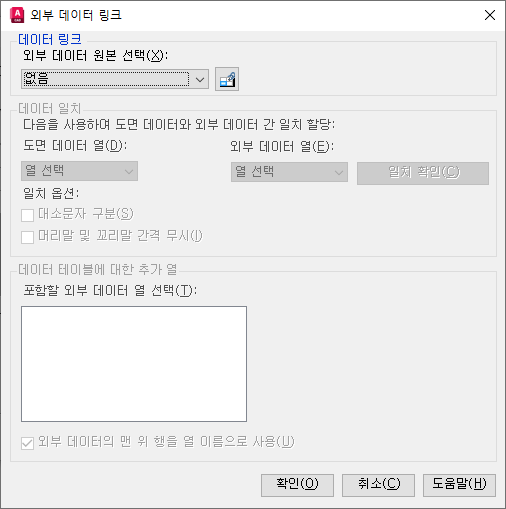Viewport: 506px width, 509px height.
Task: Uncheck 외부 데이터의 맨 위 행 checkbox
Action: click(27, 443)
